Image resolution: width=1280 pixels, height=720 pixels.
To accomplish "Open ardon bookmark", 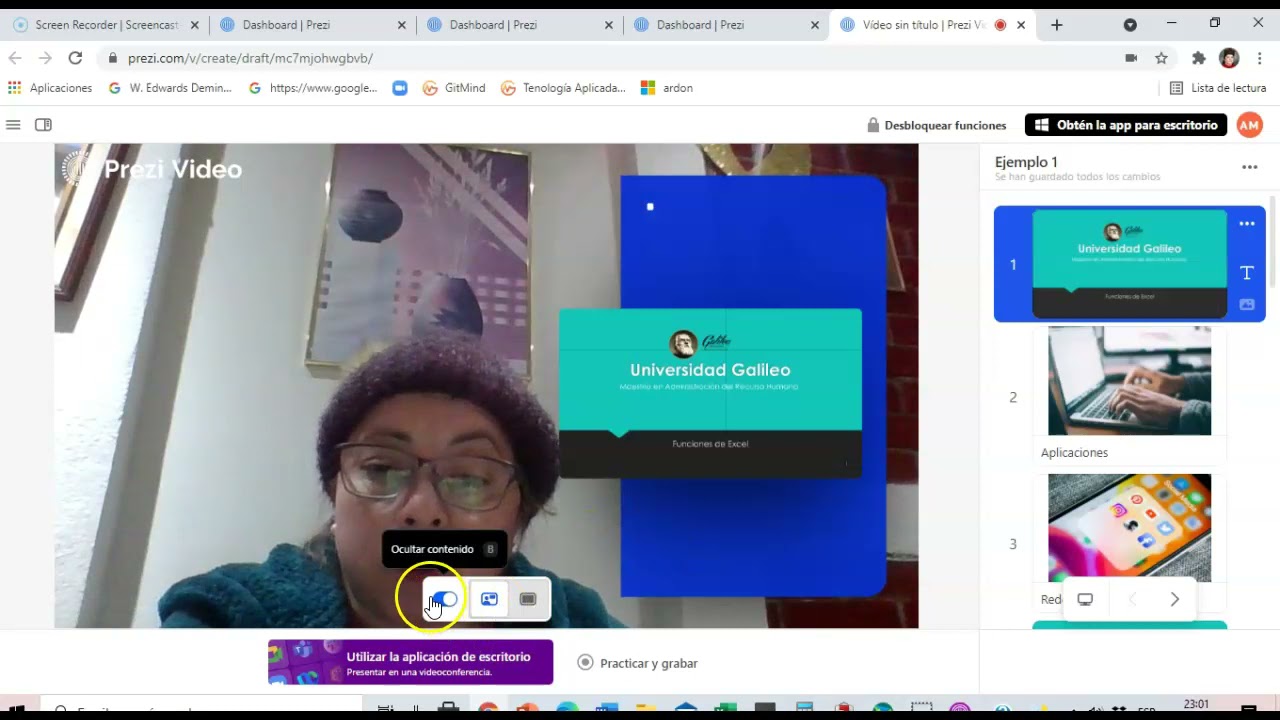I will click(667, 88).
